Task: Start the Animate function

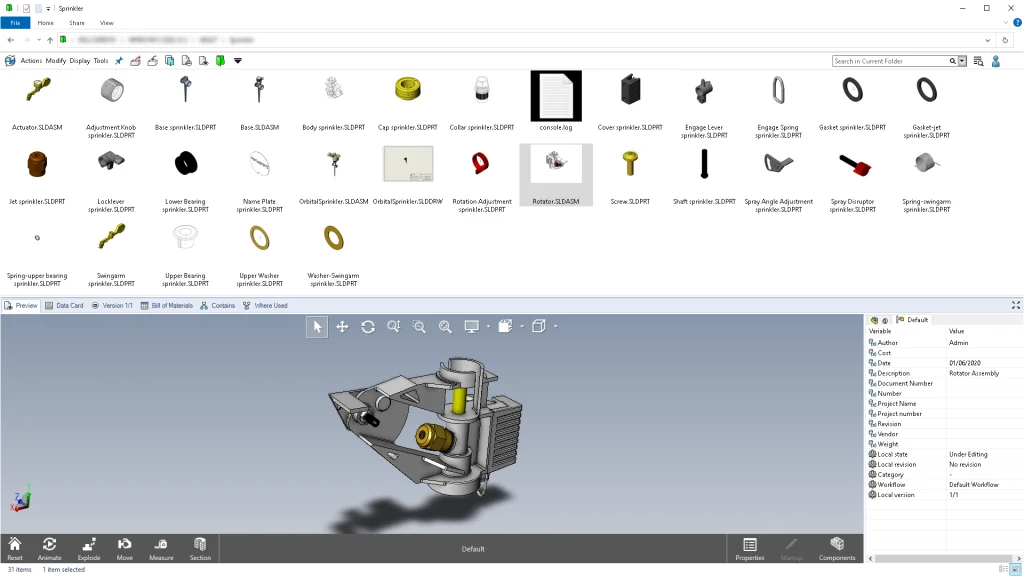Action: pos(49,548)
